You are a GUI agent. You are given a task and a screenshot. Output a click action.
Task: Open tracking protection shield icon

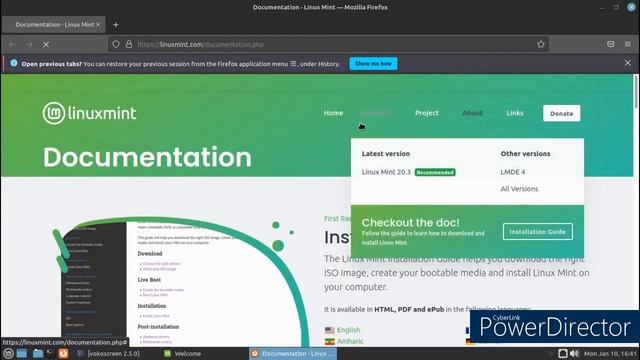tap(116, 44)
